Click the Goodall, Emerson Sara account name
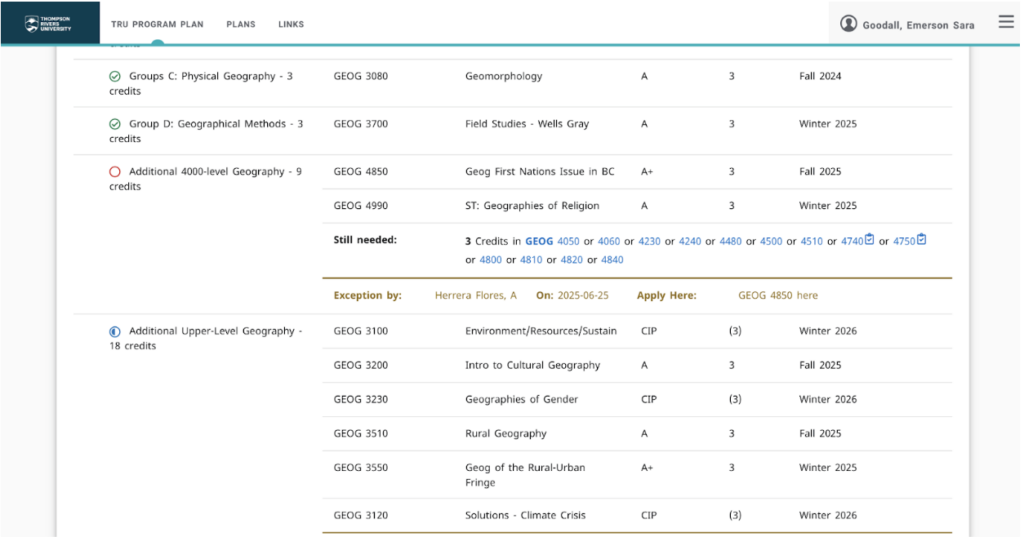The height and width of the screenshot is (537, 1024). (x=918, y=25)
